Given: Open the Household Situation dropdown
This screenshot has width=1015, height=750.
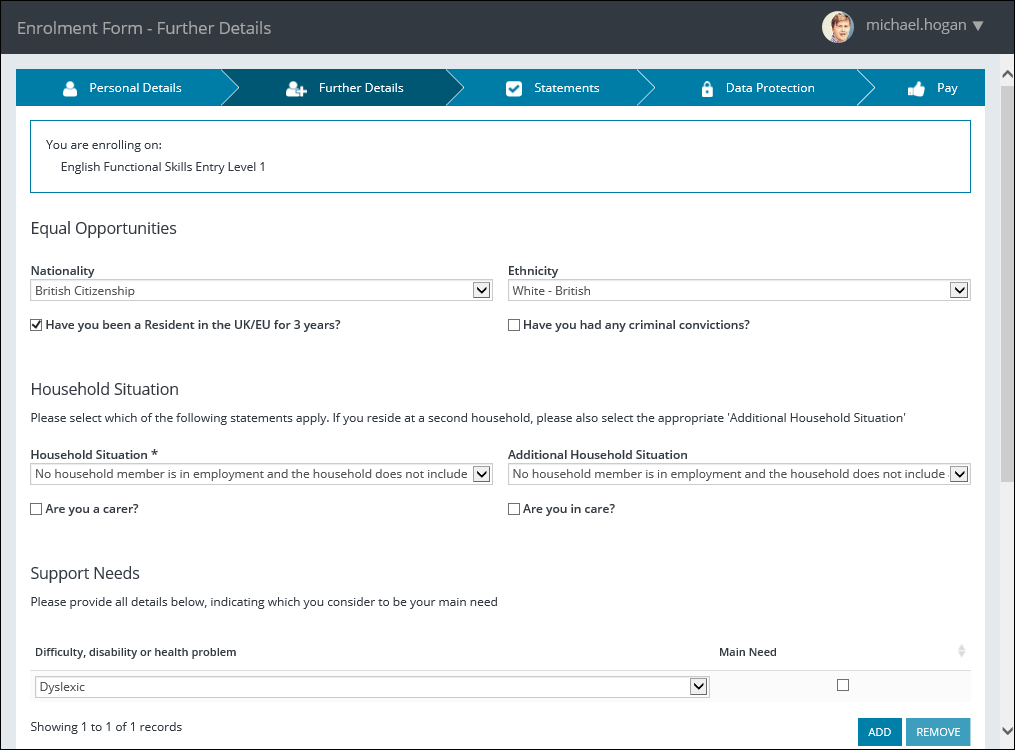Looking at the screenshot, I should point(481,474).
